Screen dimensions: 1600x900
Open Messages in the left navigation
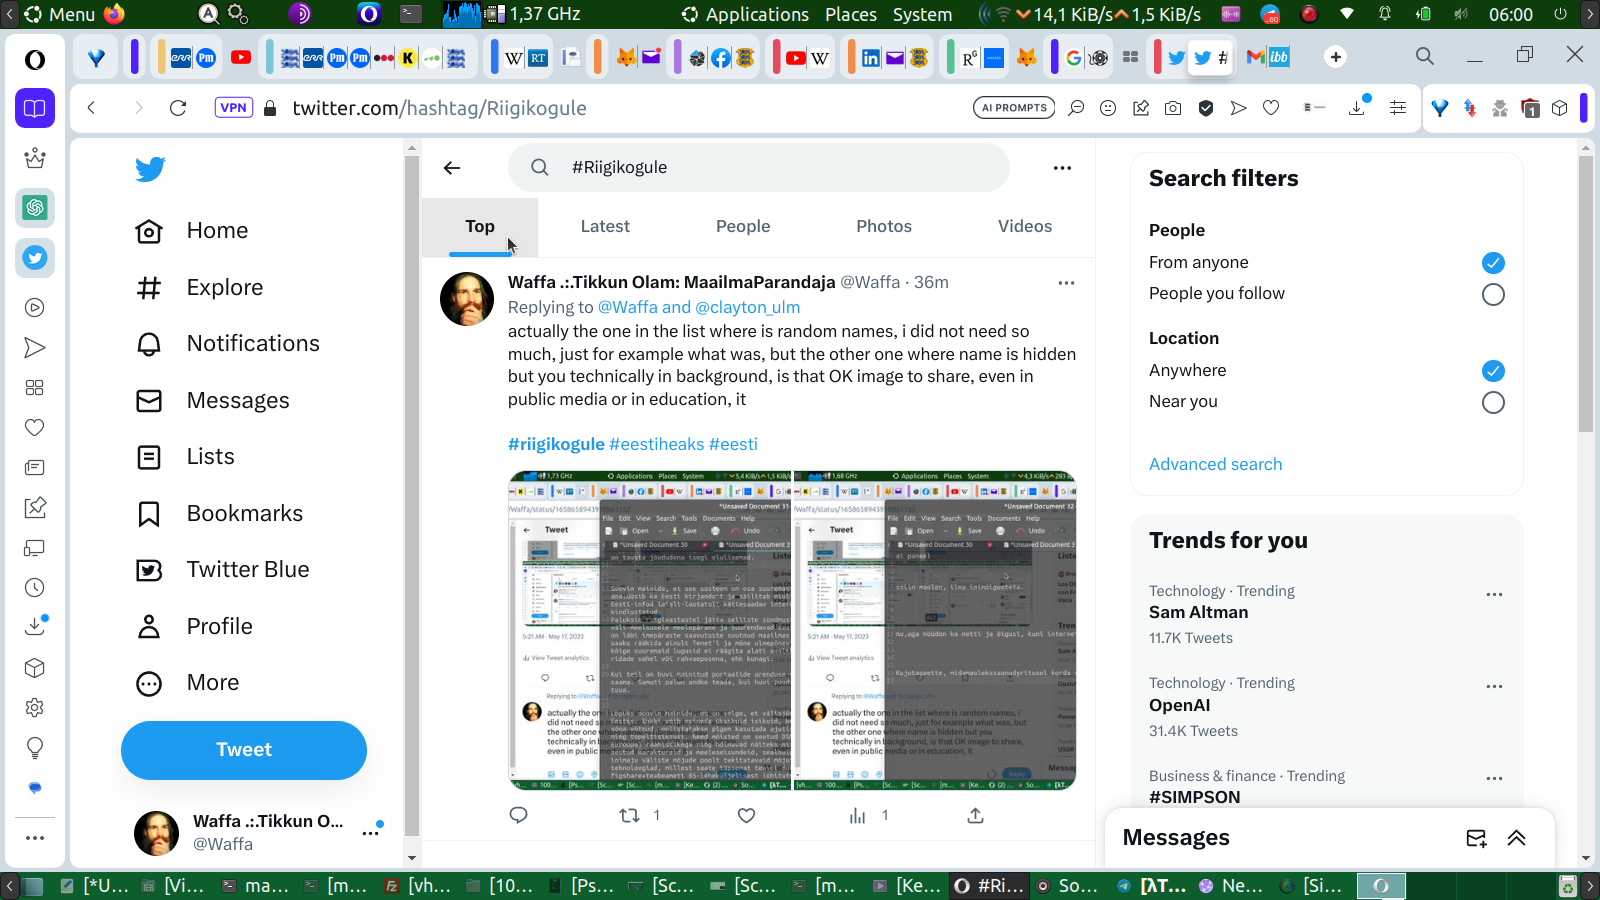coord(212,401)
